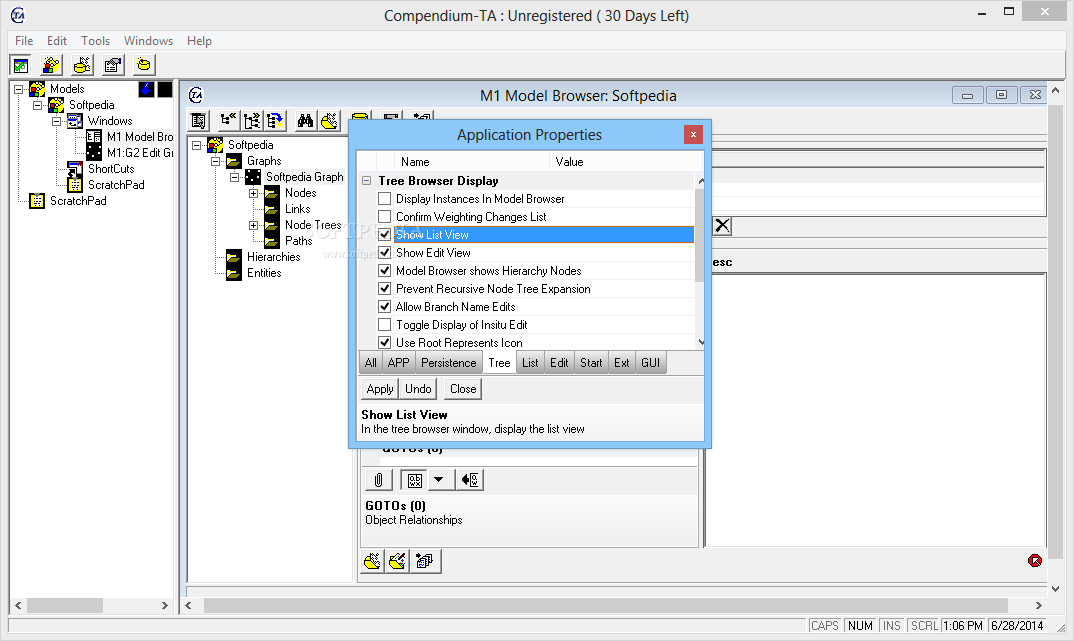Uncheck the Show Edit View checkbox

click(x=385, y=253)
